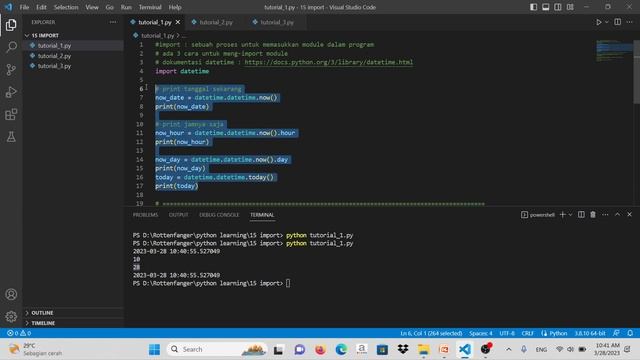Run the Python file with play button

click(x=598, y=22)
